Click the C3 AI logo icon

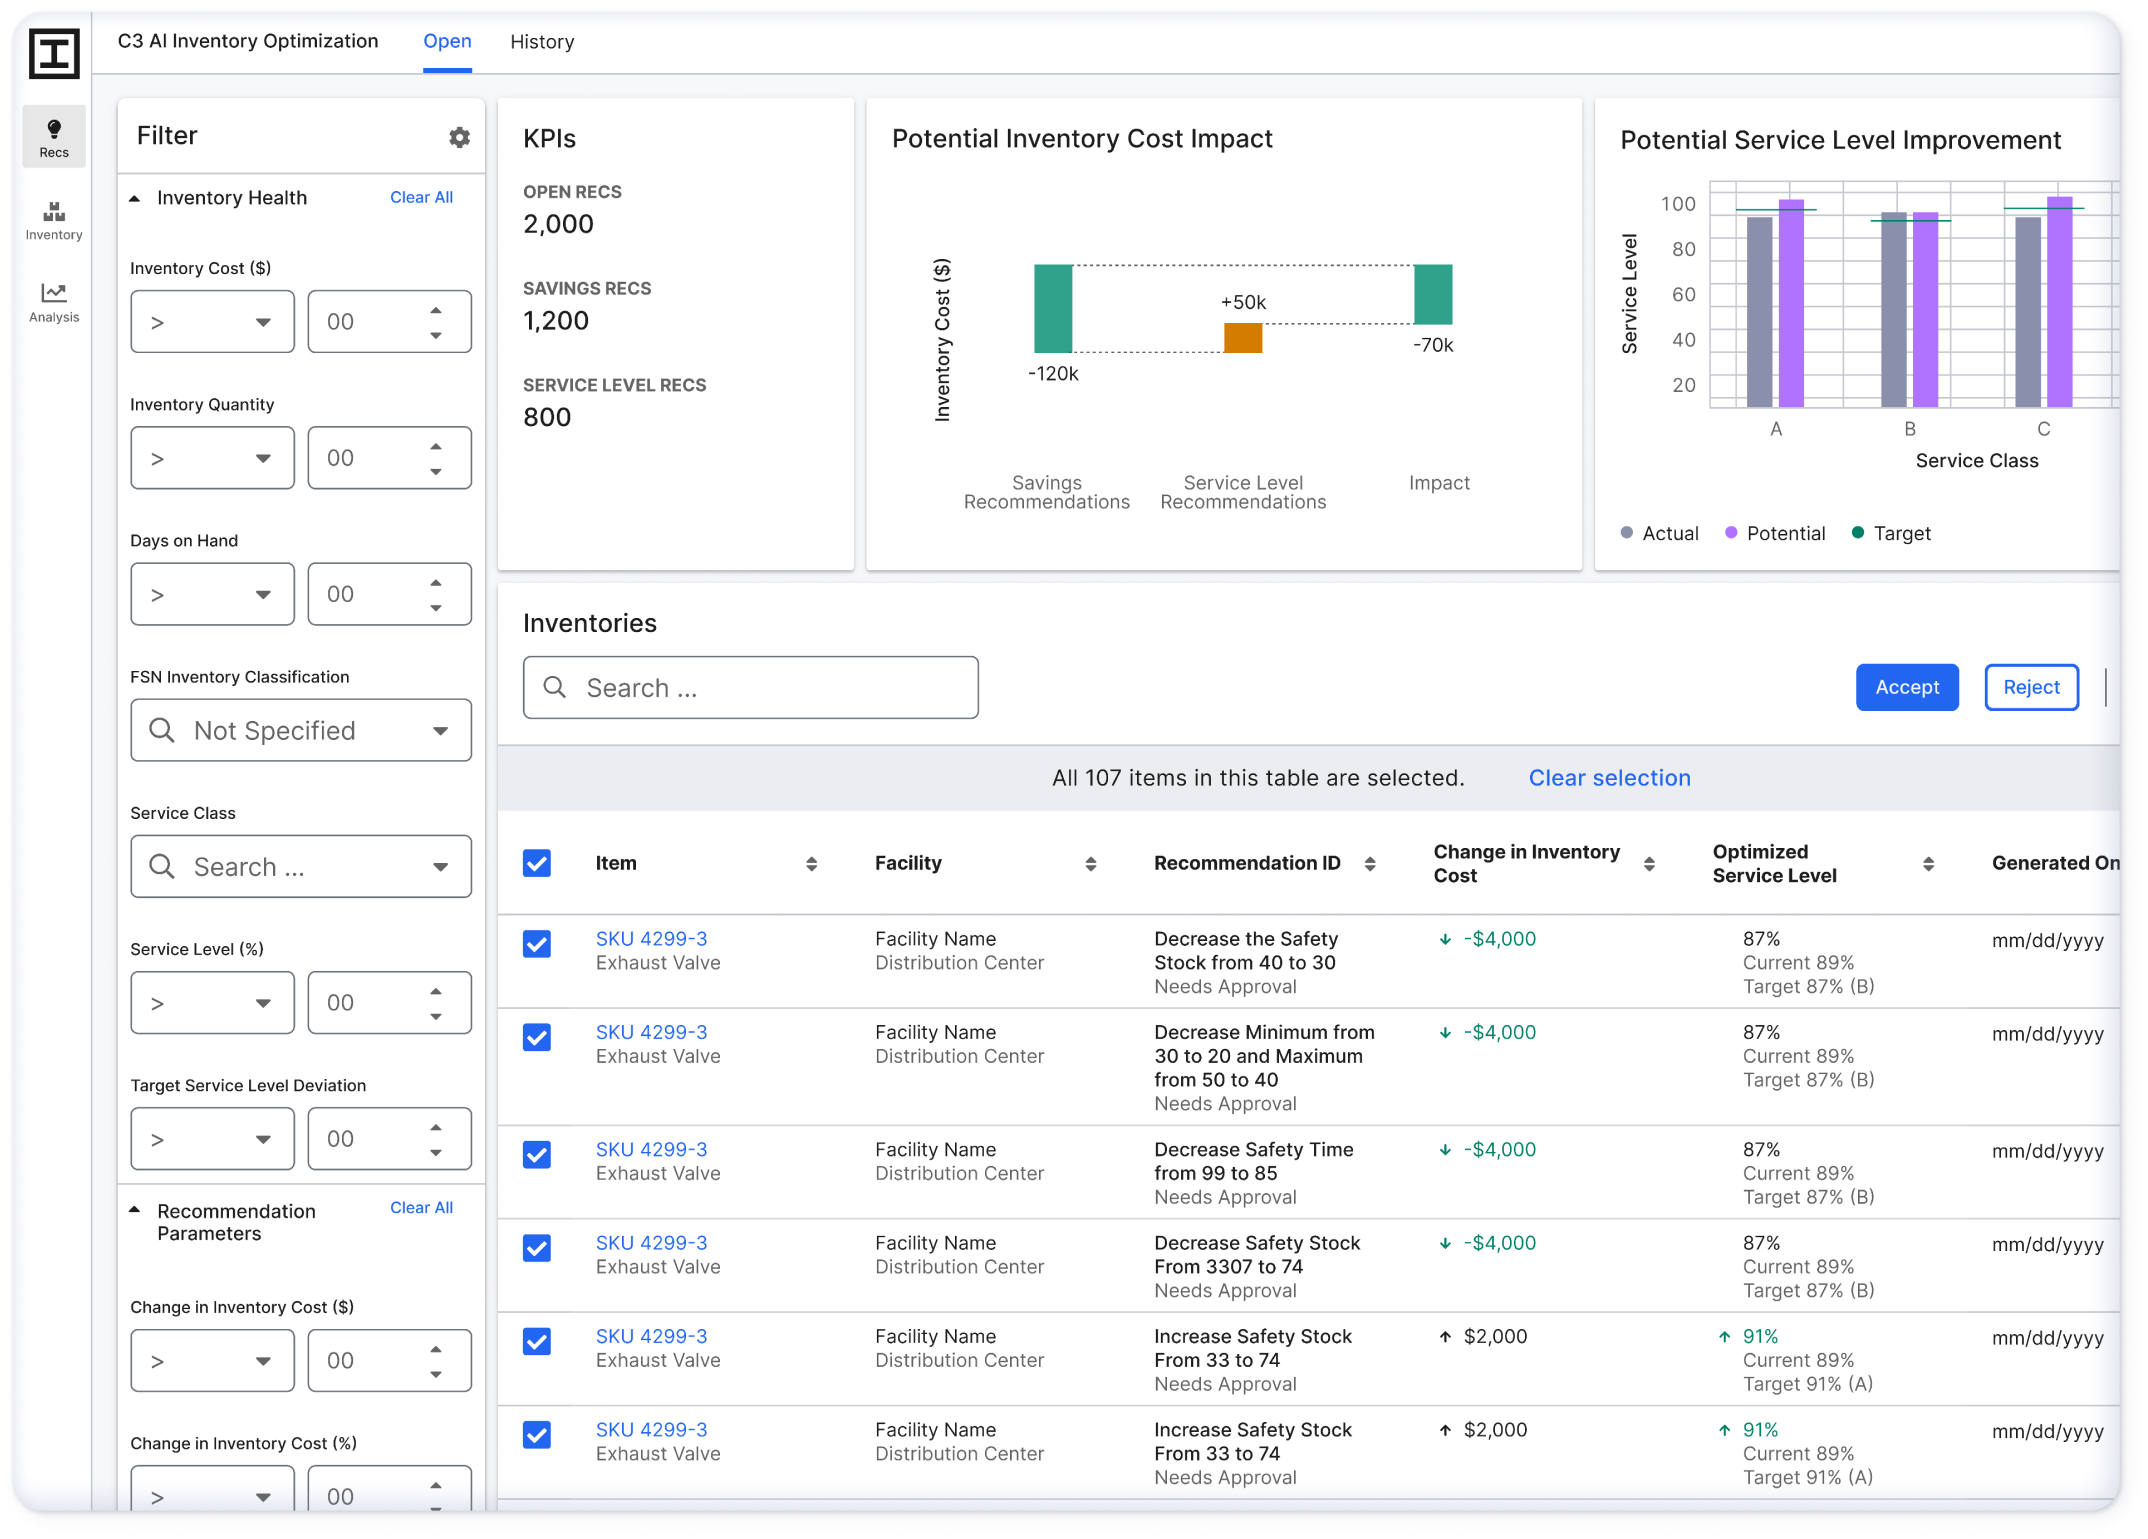click(54, 53)
